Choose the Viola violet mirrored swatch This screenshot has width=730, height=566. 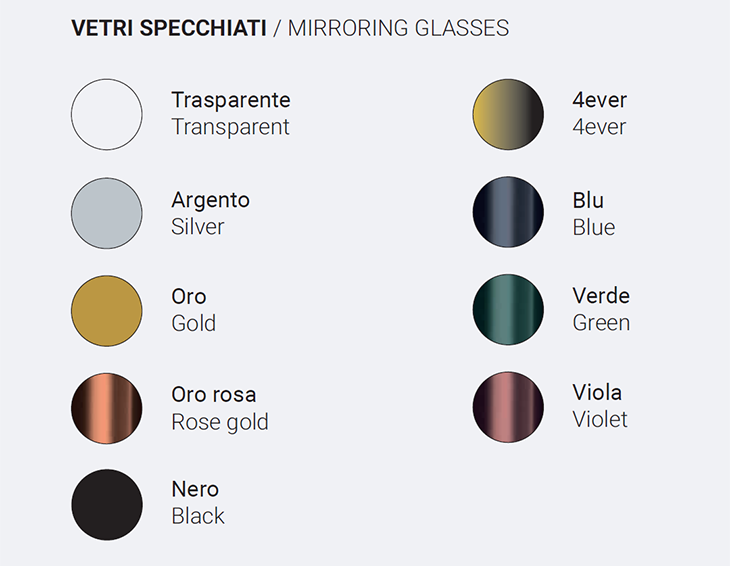[508, 407]
